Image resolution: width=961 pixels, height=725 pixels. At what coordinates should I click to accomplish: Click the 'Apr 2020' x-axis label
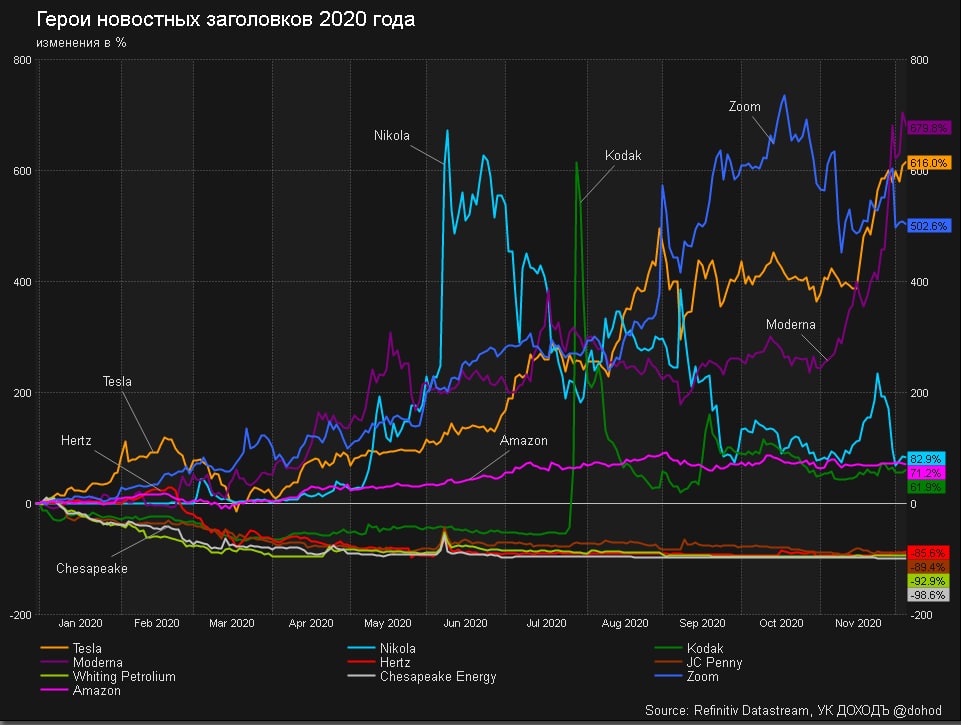pyautogui.click(x=311, y=623)
